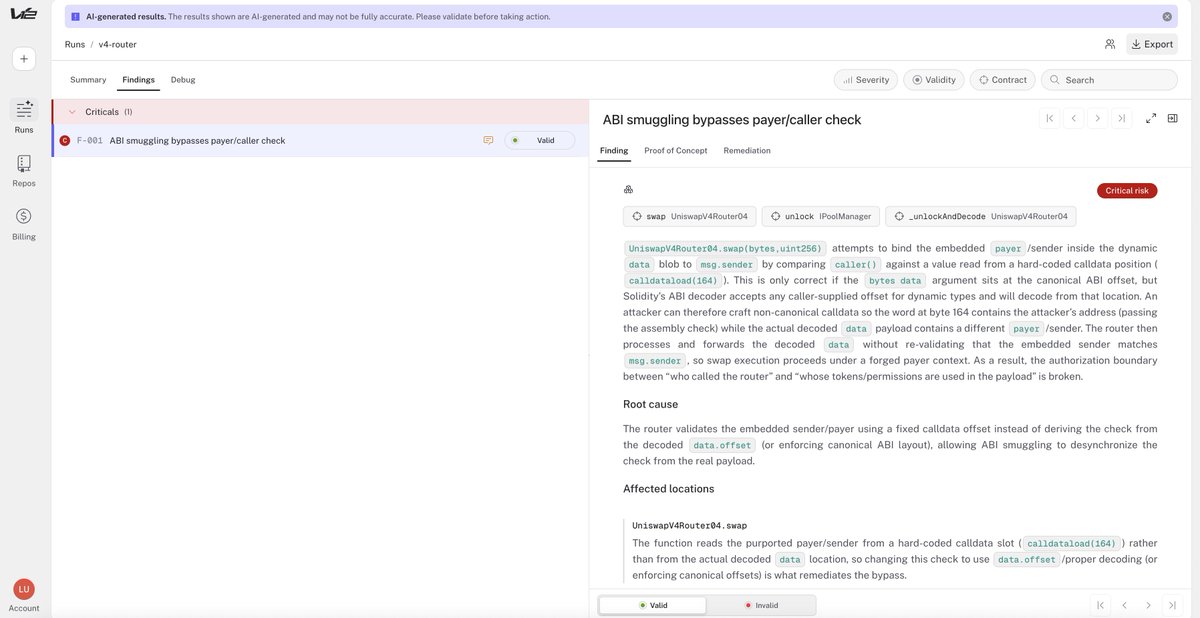The height and width of the screenshot is (618, 1200).
Task: Click the Search findings field
Action: click(1109, 80)
